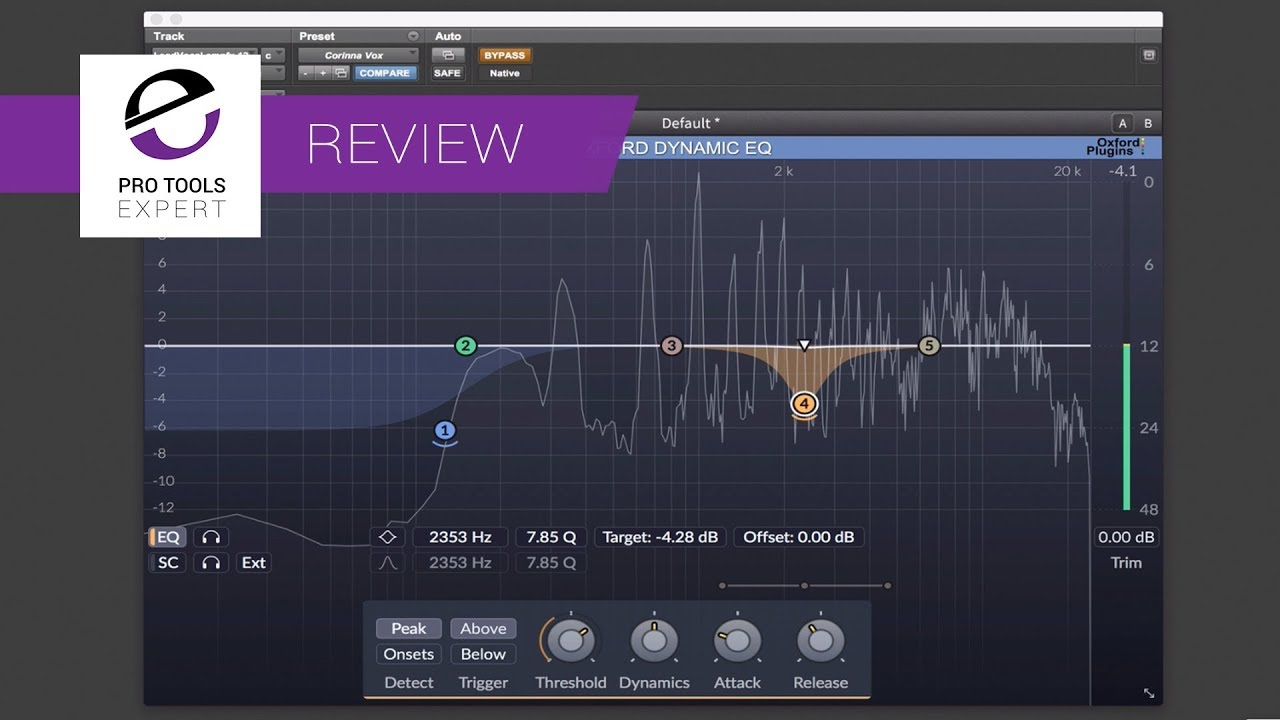Switch to A settings slot
1280x720 pixels.
[1122, 123]
